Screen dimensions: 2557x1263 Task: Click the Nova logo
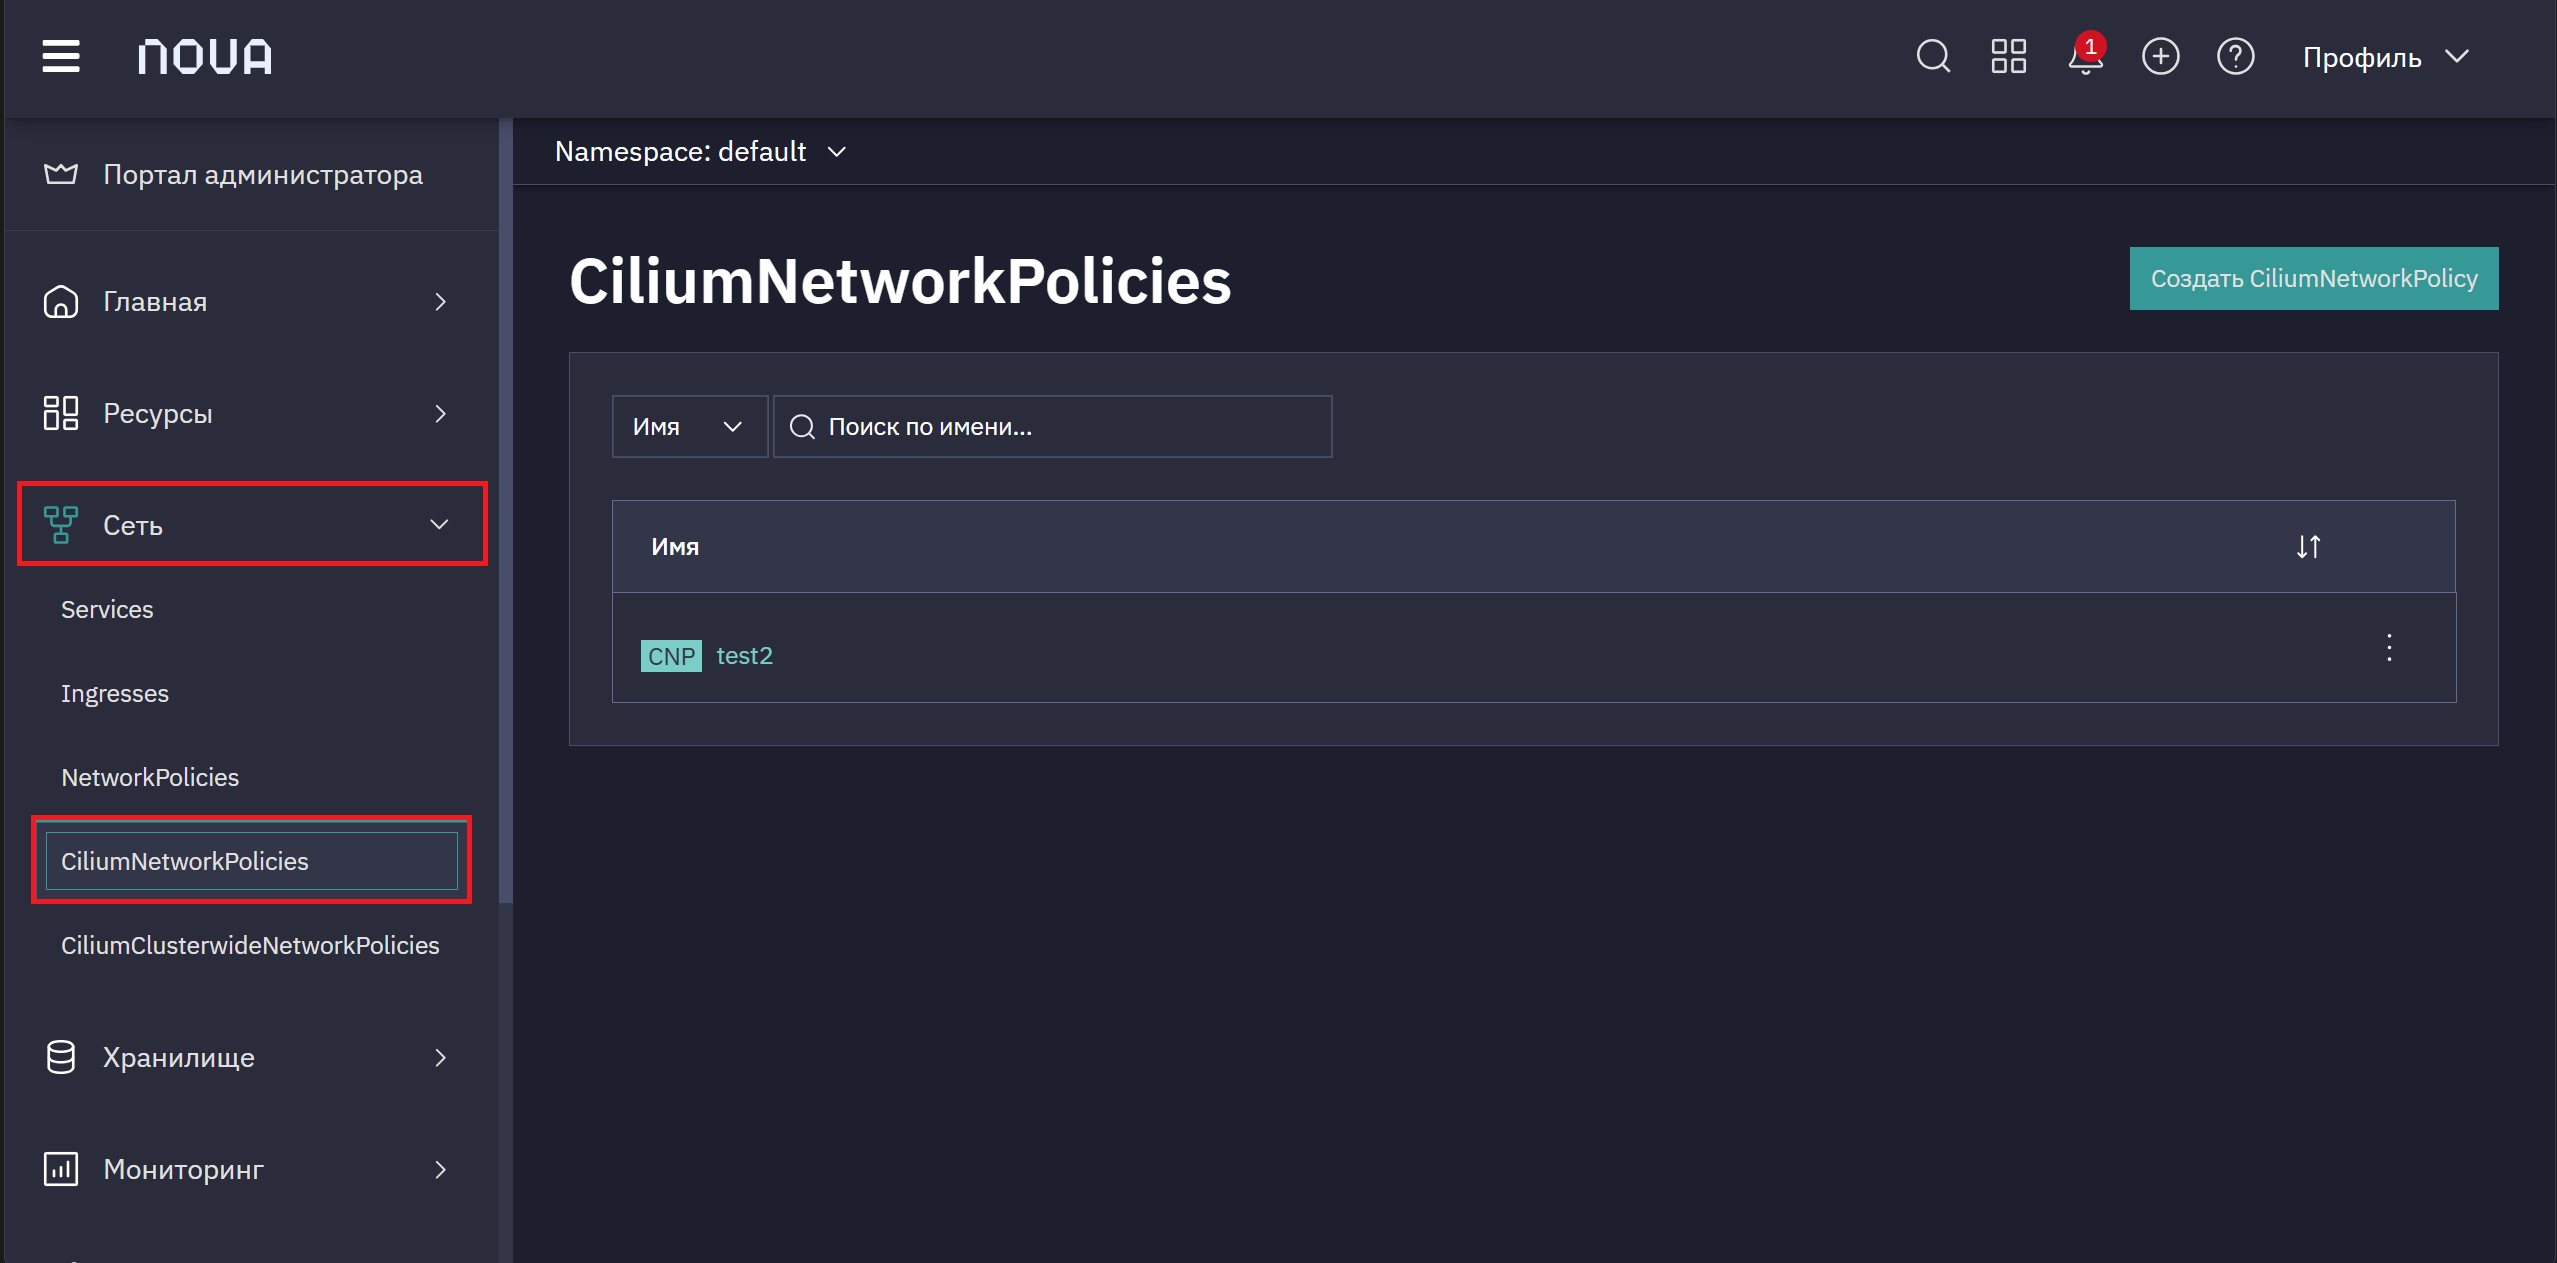click(x=205, y=57)
